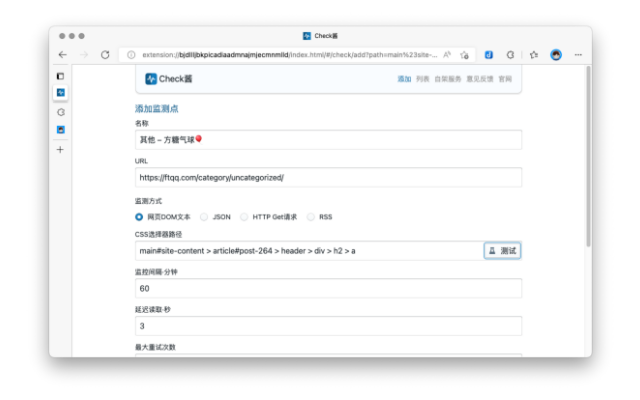Open the browser profile avatar

point(556,55)
